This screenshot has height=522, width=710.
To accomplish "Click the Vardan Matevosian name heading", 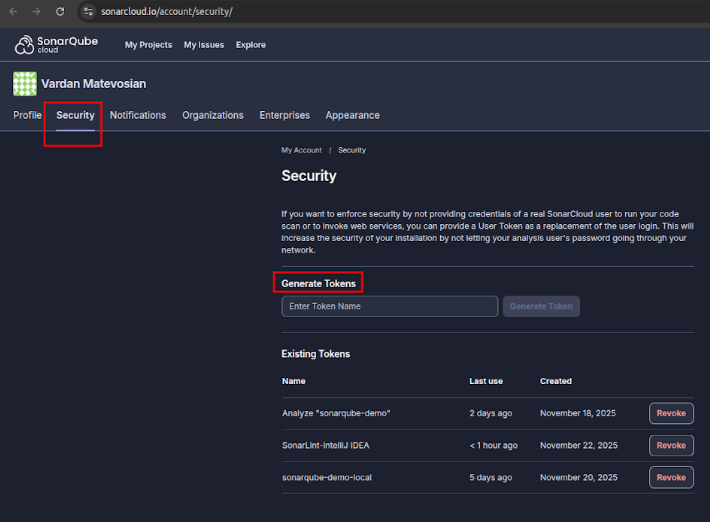I will [94, 84].
